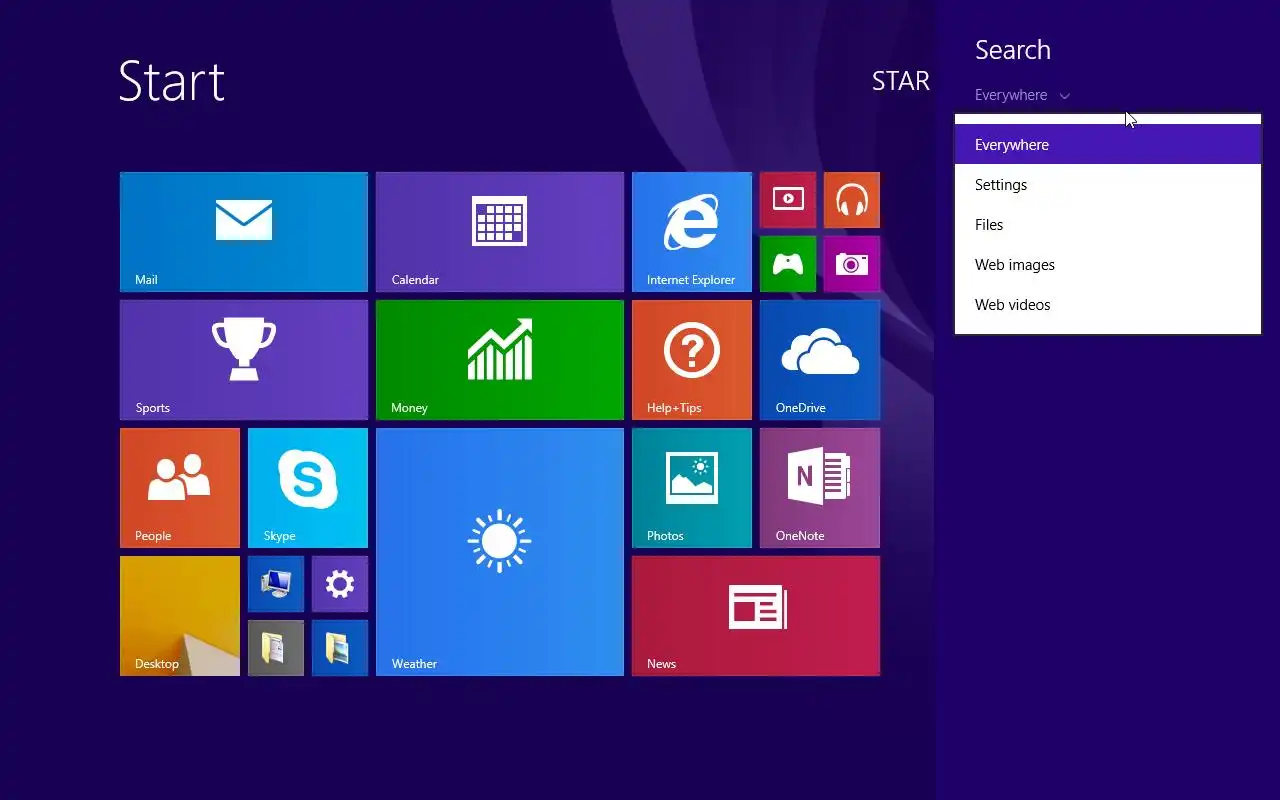This screenshot has height=800, width=1280.
Task: Open the Documents folder tile
Action: pyautogui.click(x=276, y=648)
